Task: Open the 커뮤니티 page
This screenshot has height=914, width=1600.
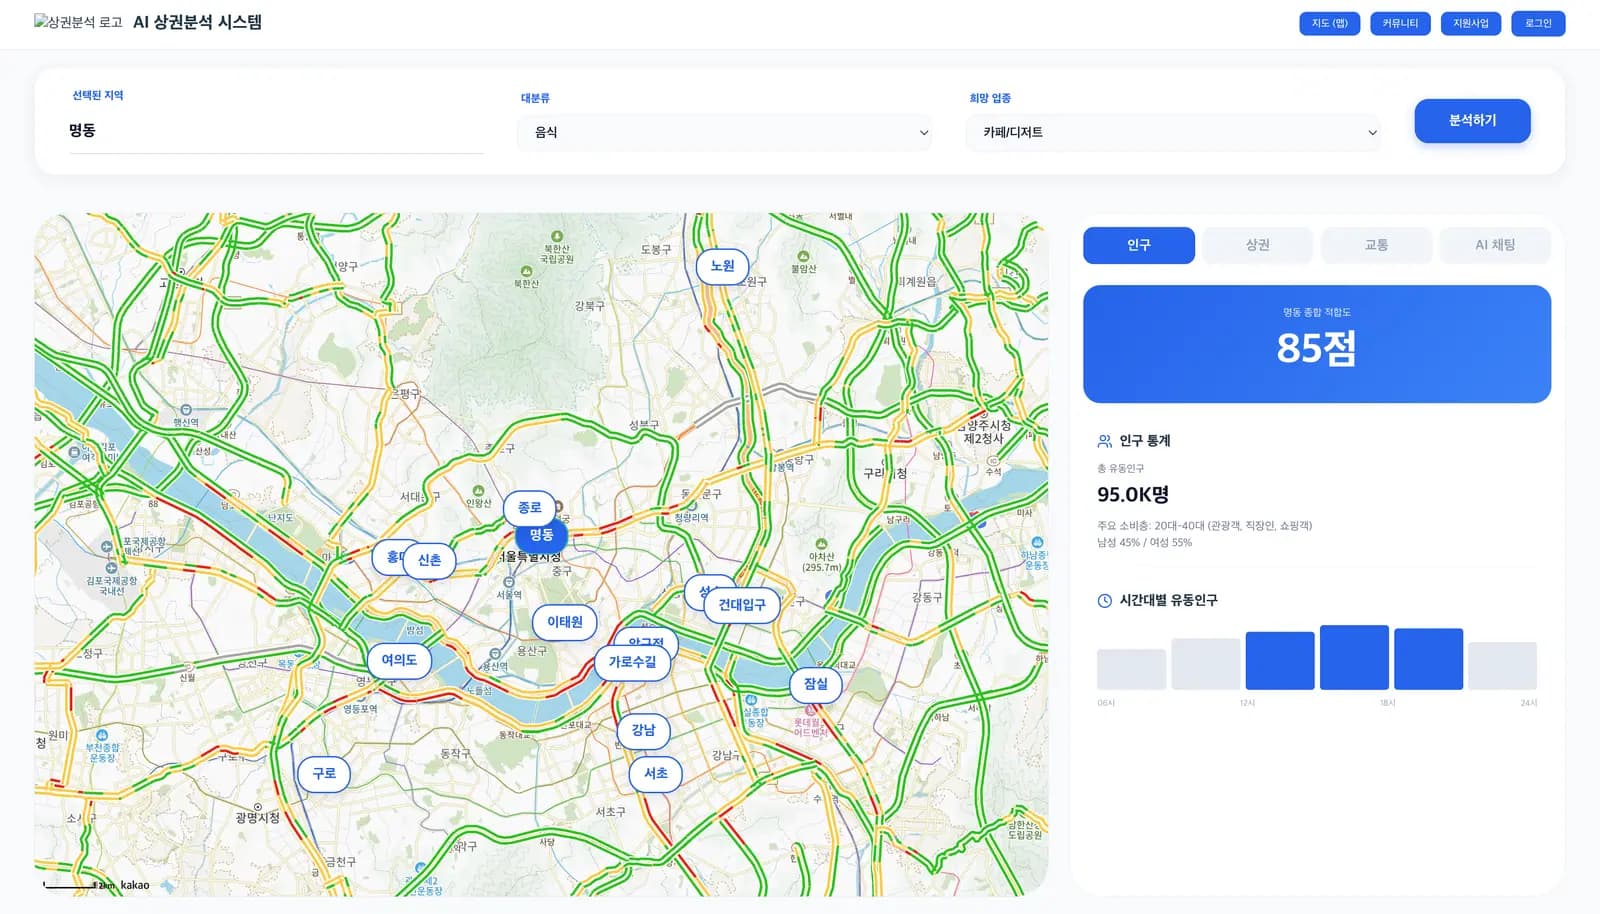Action: point(1400,23)
